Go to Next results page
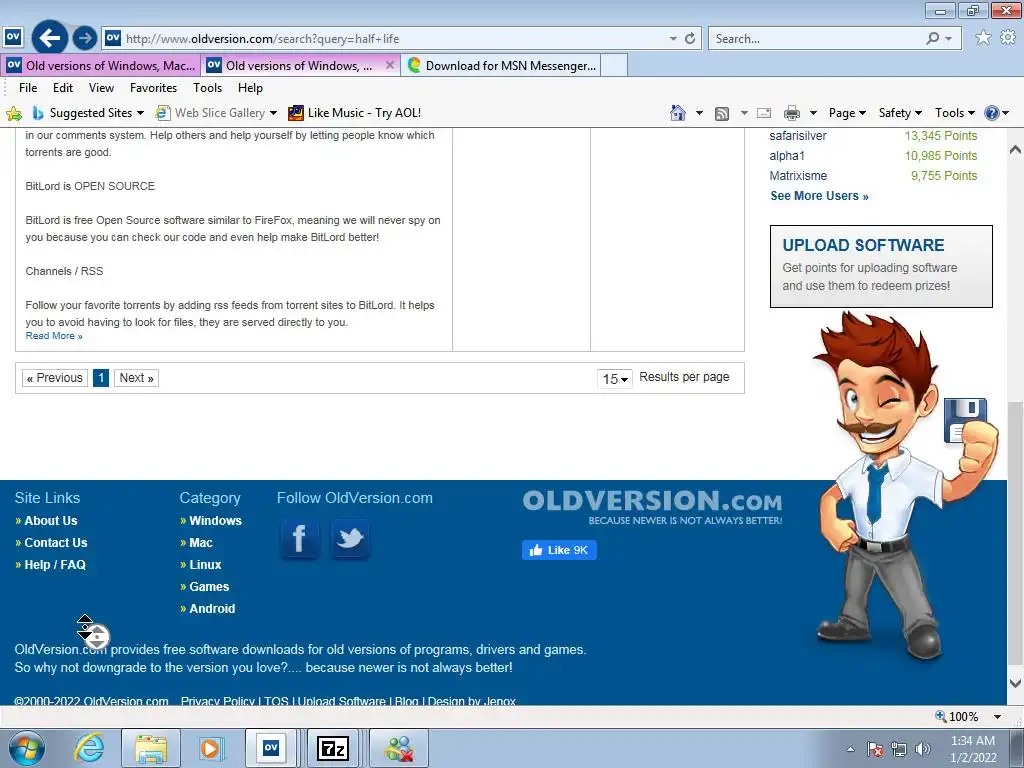The height and width of the screenshot is (768, 1024). pos(136,378)
